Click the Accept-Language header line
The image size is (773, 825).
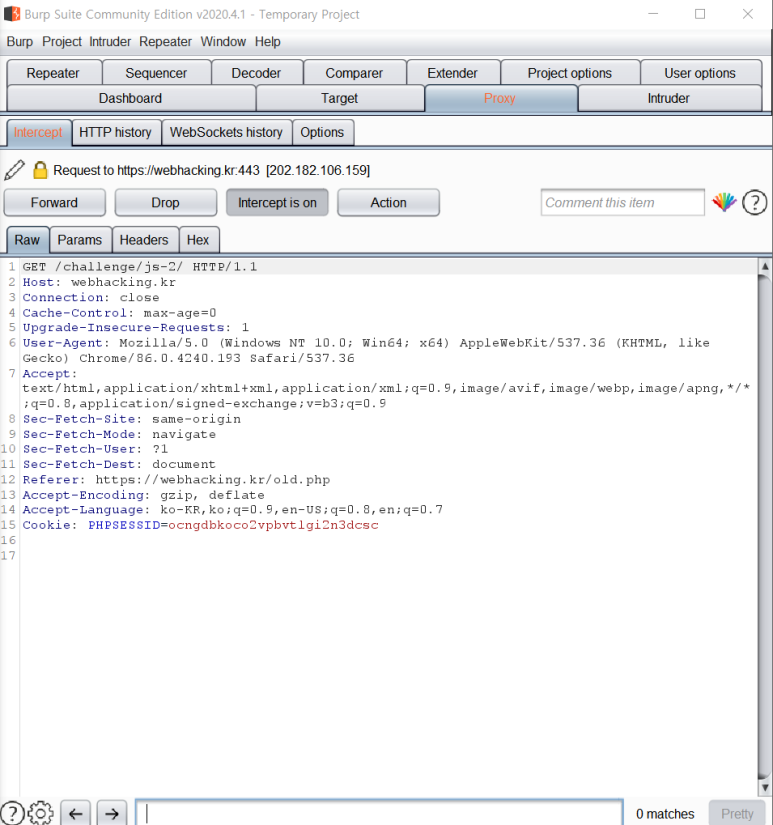[x=233, y=509]
